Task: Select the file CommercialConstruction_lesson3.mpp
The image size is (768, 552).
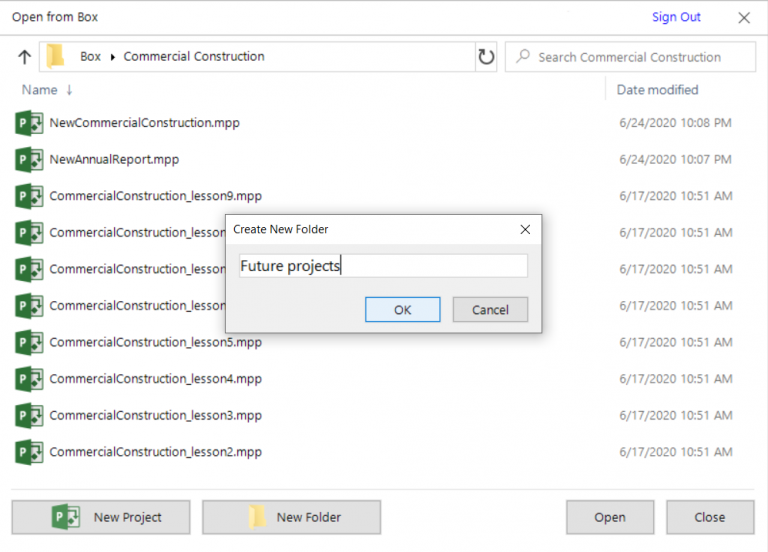Action: coord(156,415)
